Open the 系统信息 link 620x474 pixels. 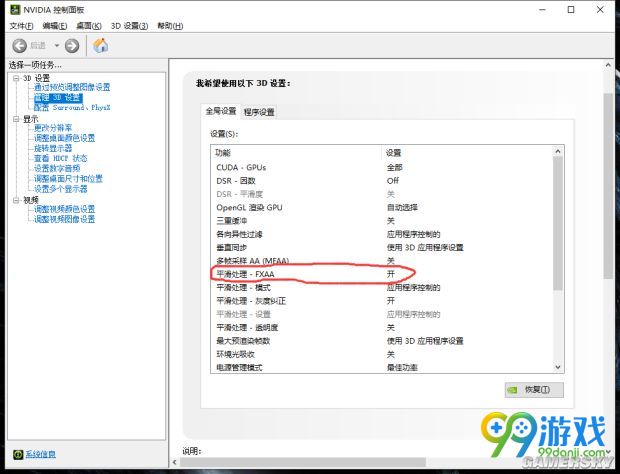pos(40,454)
